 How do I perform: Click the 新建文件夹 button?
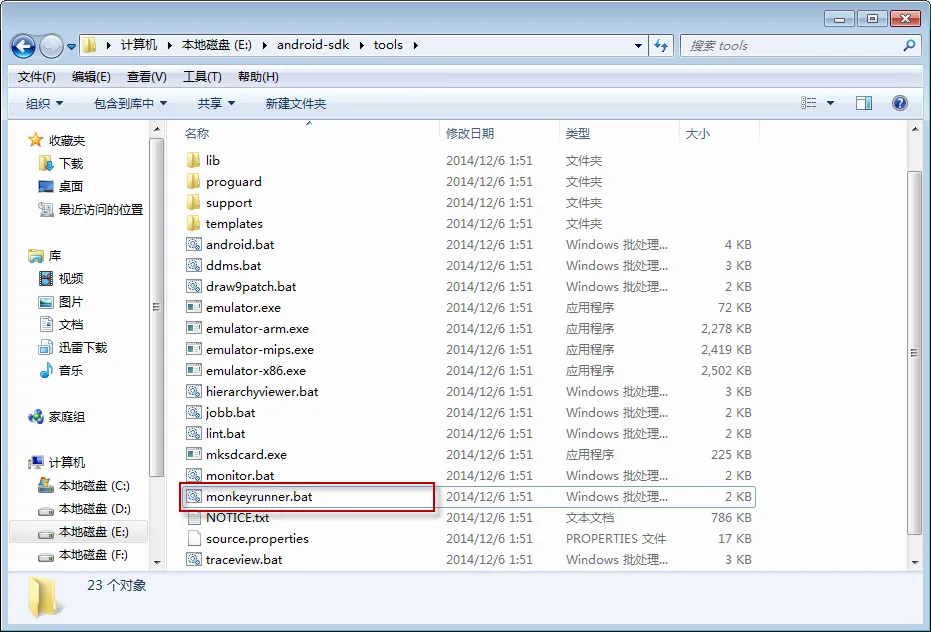click(296, 103)
